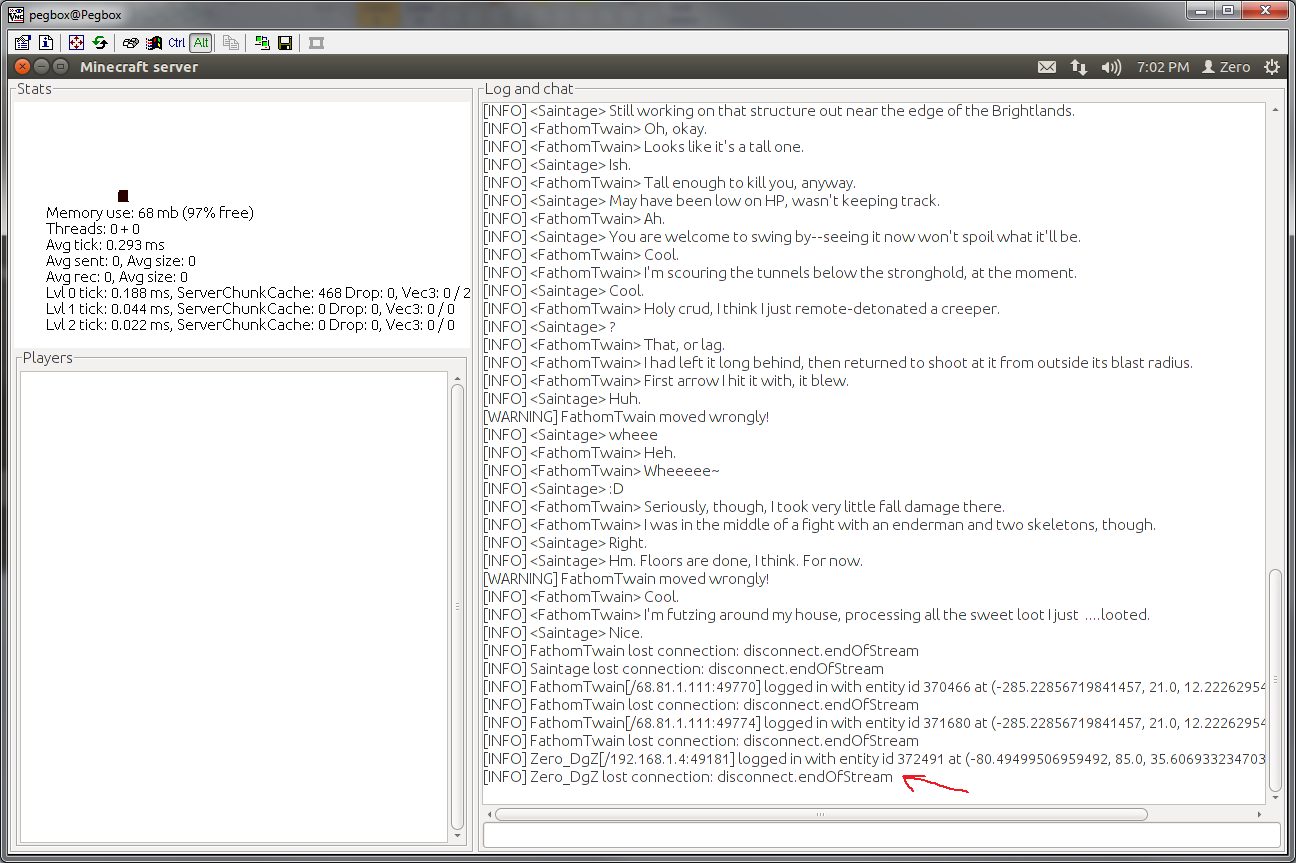Click the log scrollbar up arrow

coord(1274,110)
